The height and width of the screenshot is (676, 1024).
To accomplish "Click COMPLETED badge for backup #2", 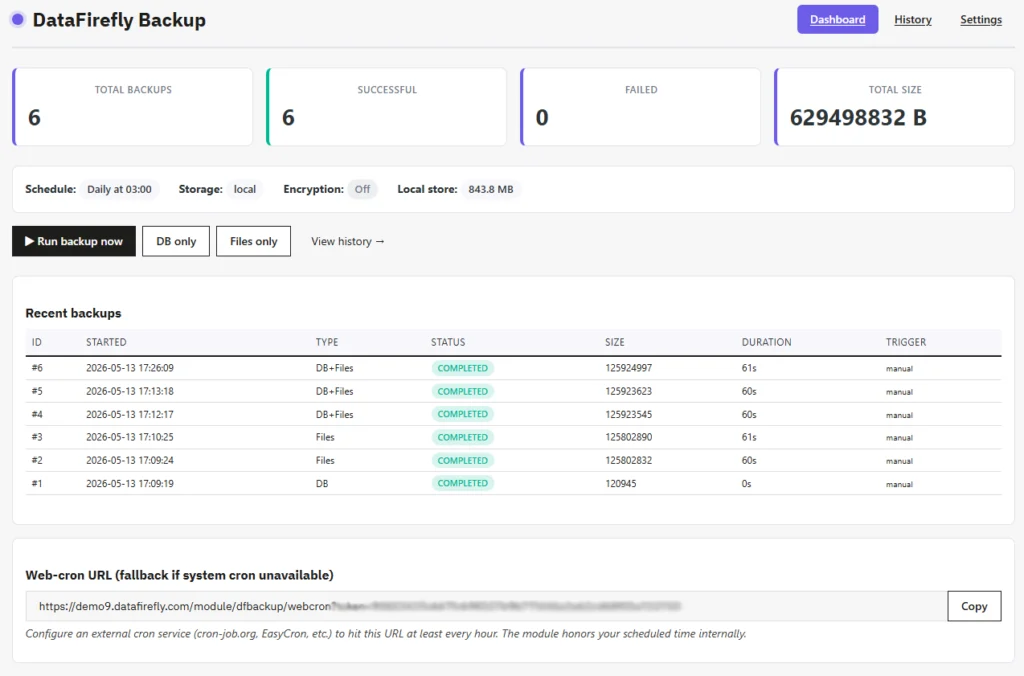I will 462,460.
